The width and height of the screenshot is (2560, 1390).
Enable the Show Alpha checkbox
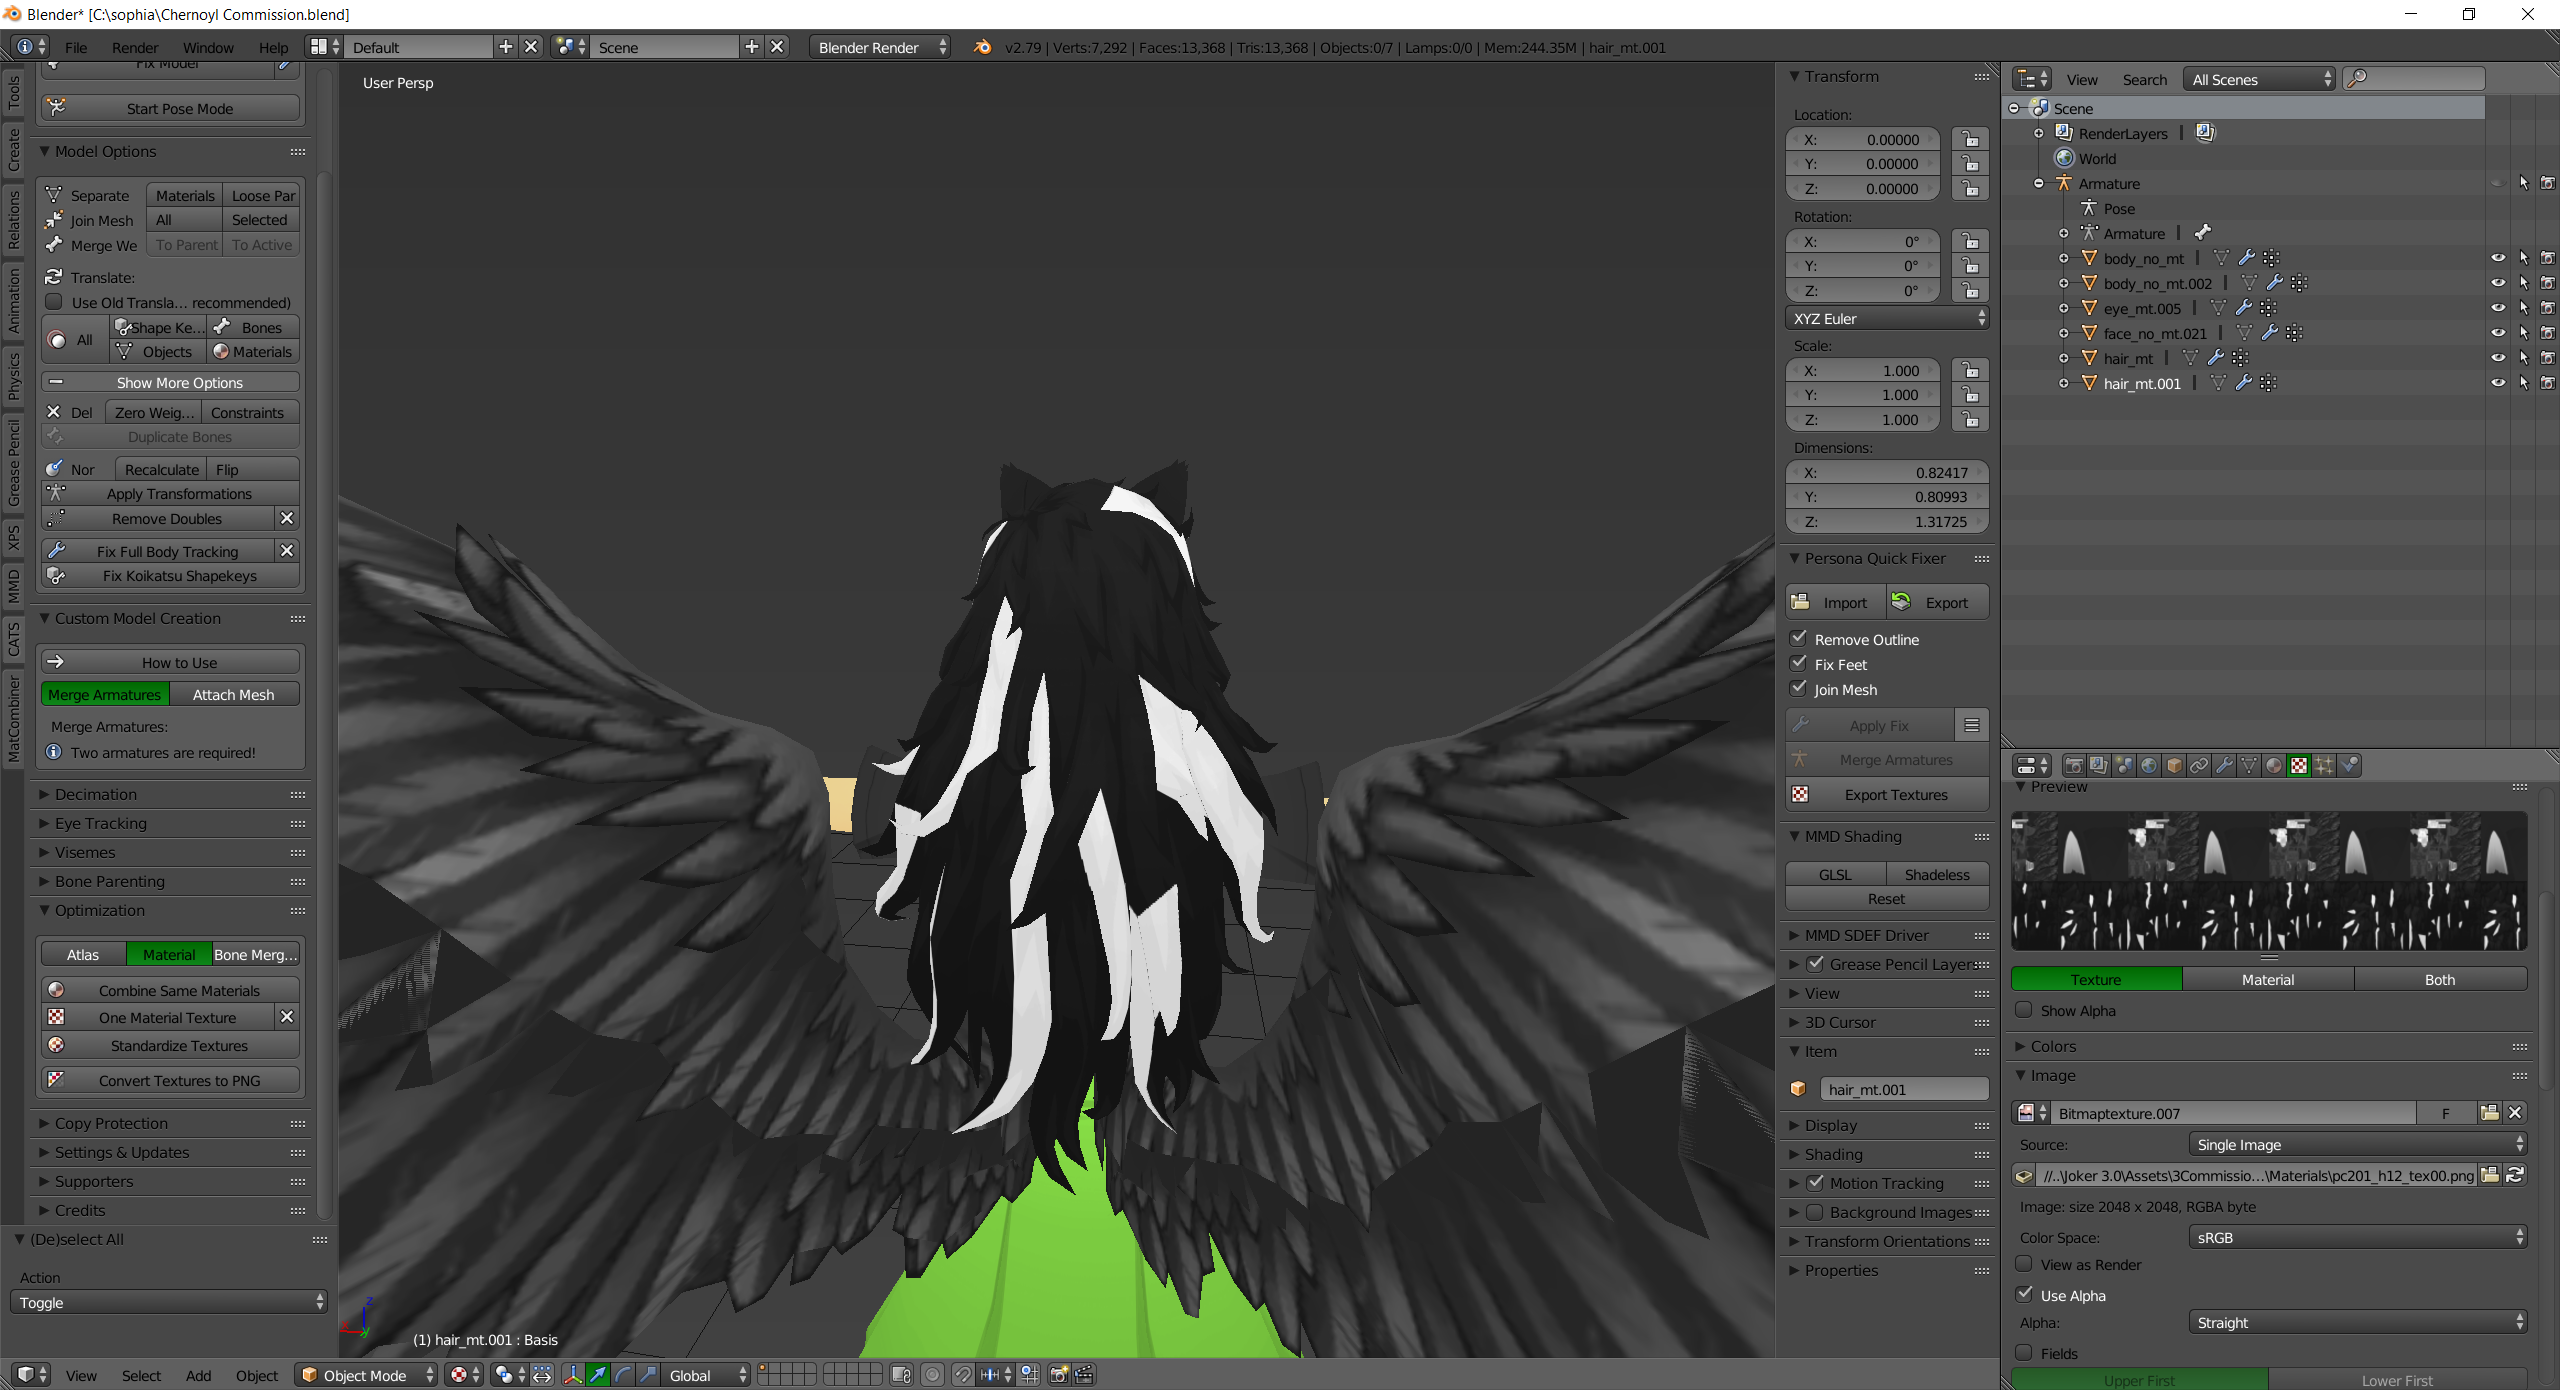2024,1010
